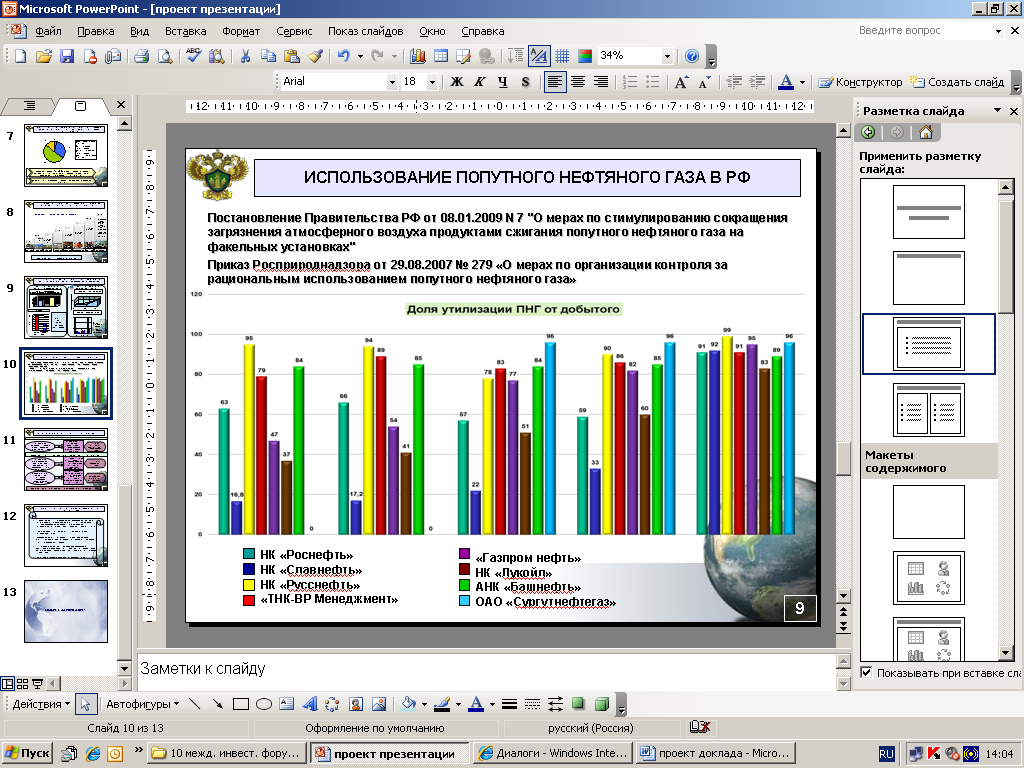This screenshot has width=1024, height=768.
Task: Click the Пуск start button
Action: (x=27, y=753)
